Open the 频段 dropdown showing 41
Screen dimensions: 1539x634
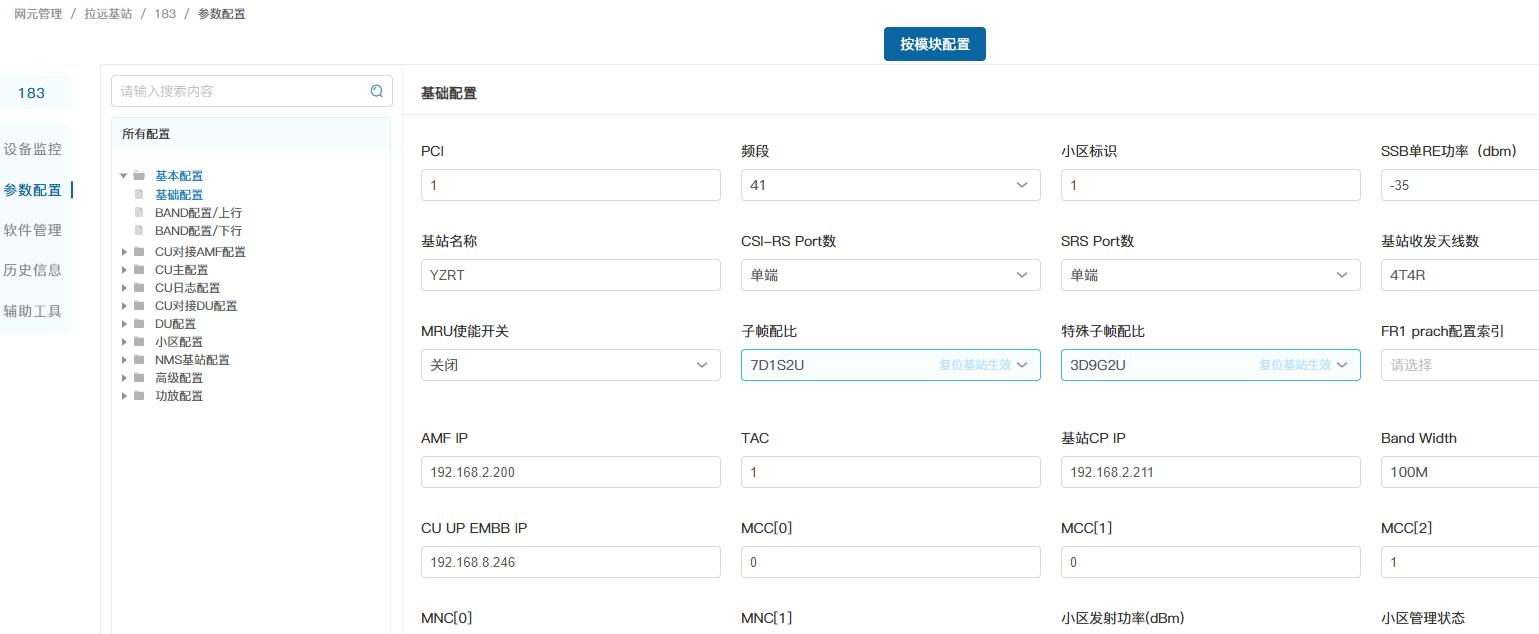tap(890, 185)
